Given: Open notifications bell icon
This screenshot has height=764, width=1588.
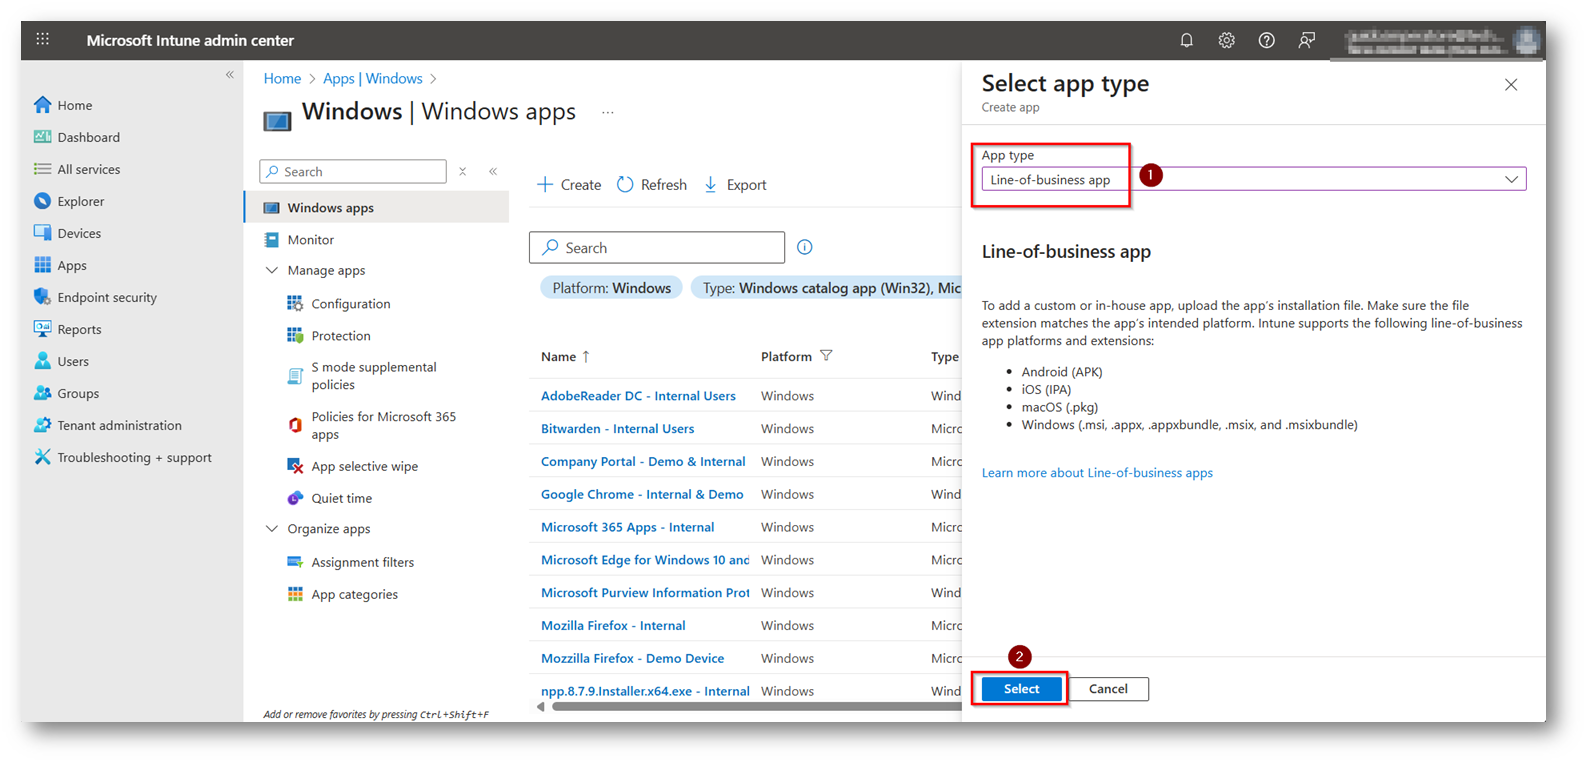Looking at the screenshot, I should 1186,40.
